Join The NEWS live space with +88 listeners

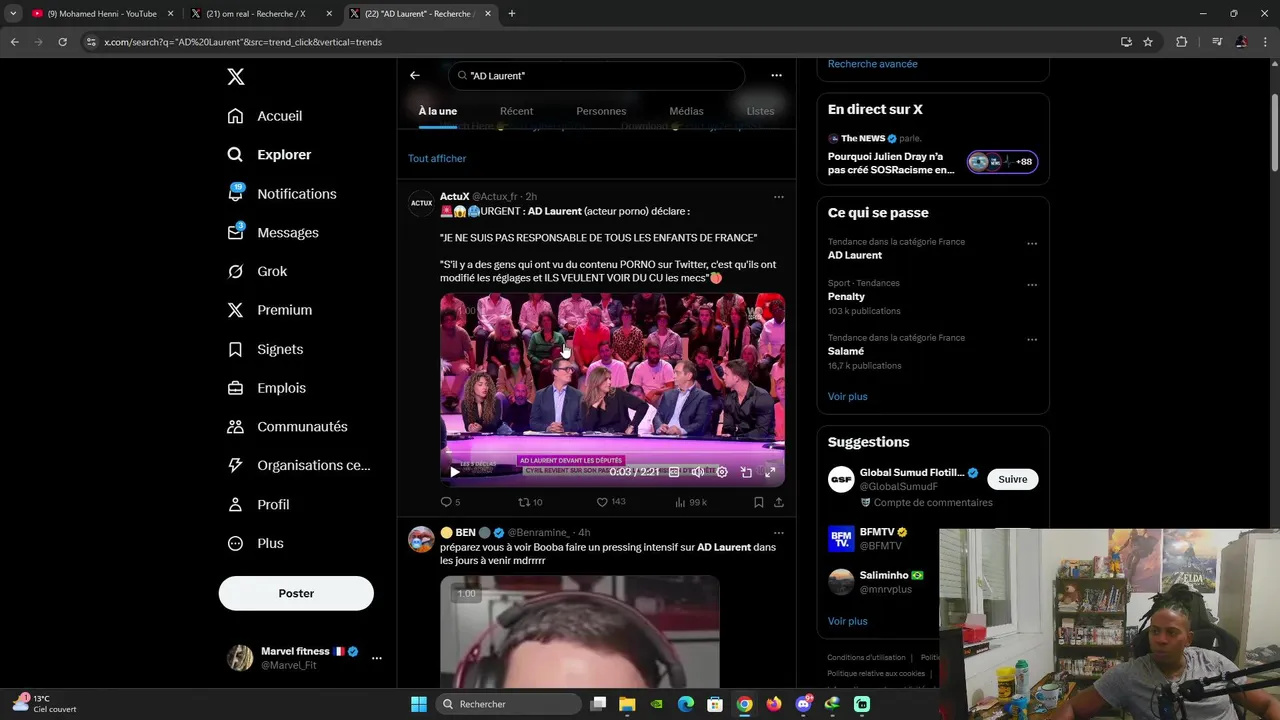(1002, 162)
